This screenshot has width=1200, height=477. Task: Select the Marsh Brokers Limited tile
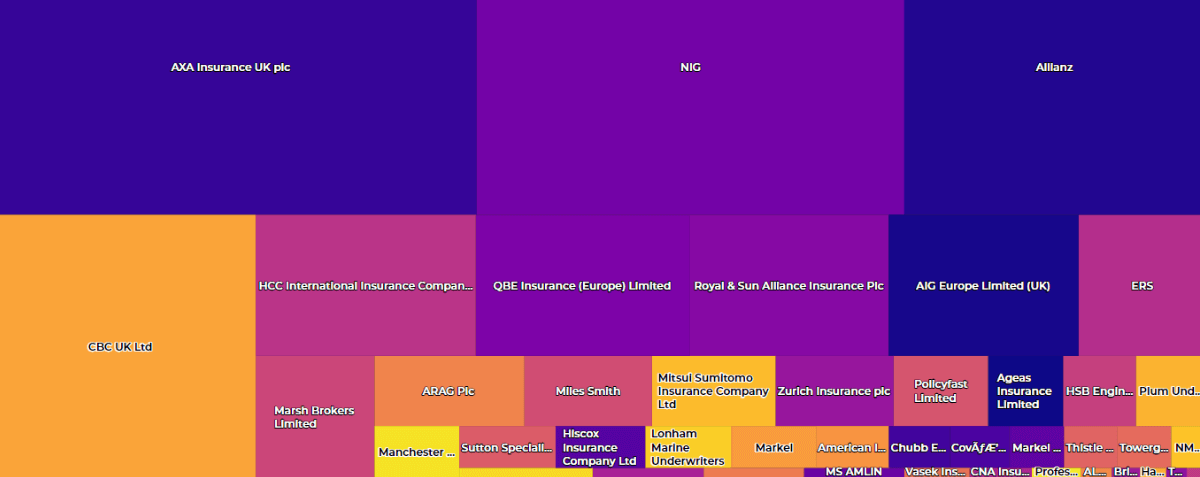click(x=315, y=416)
